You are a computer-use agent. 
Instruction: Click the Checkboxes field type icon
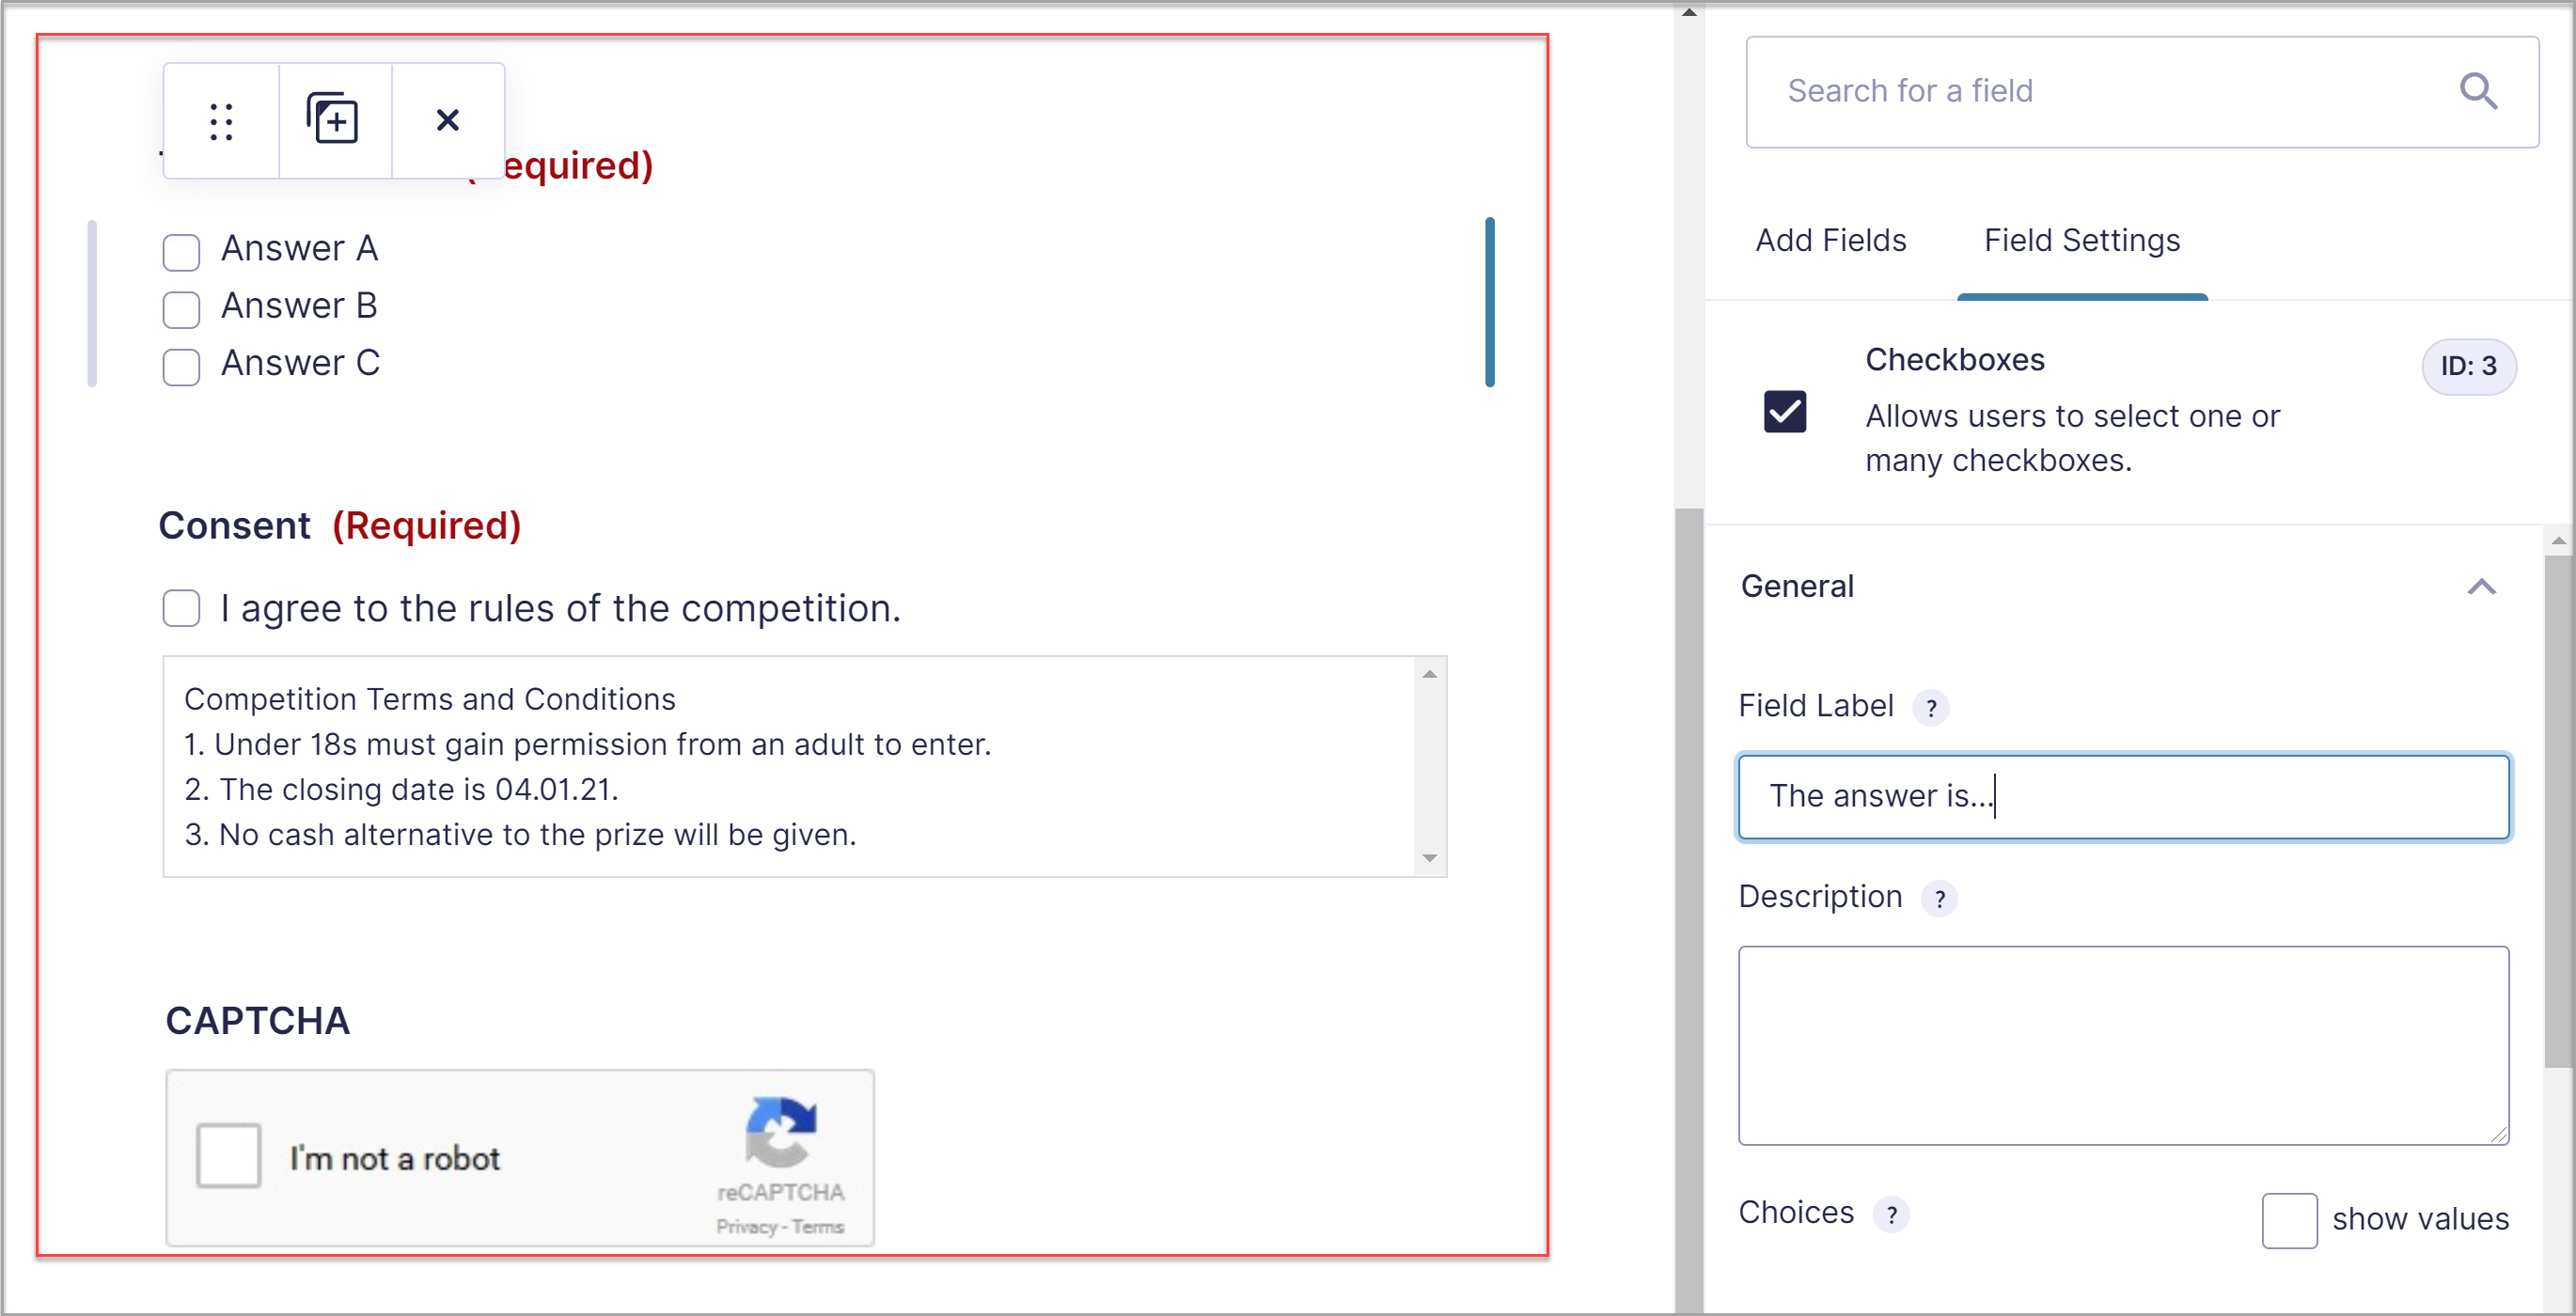click(1785, 411)
